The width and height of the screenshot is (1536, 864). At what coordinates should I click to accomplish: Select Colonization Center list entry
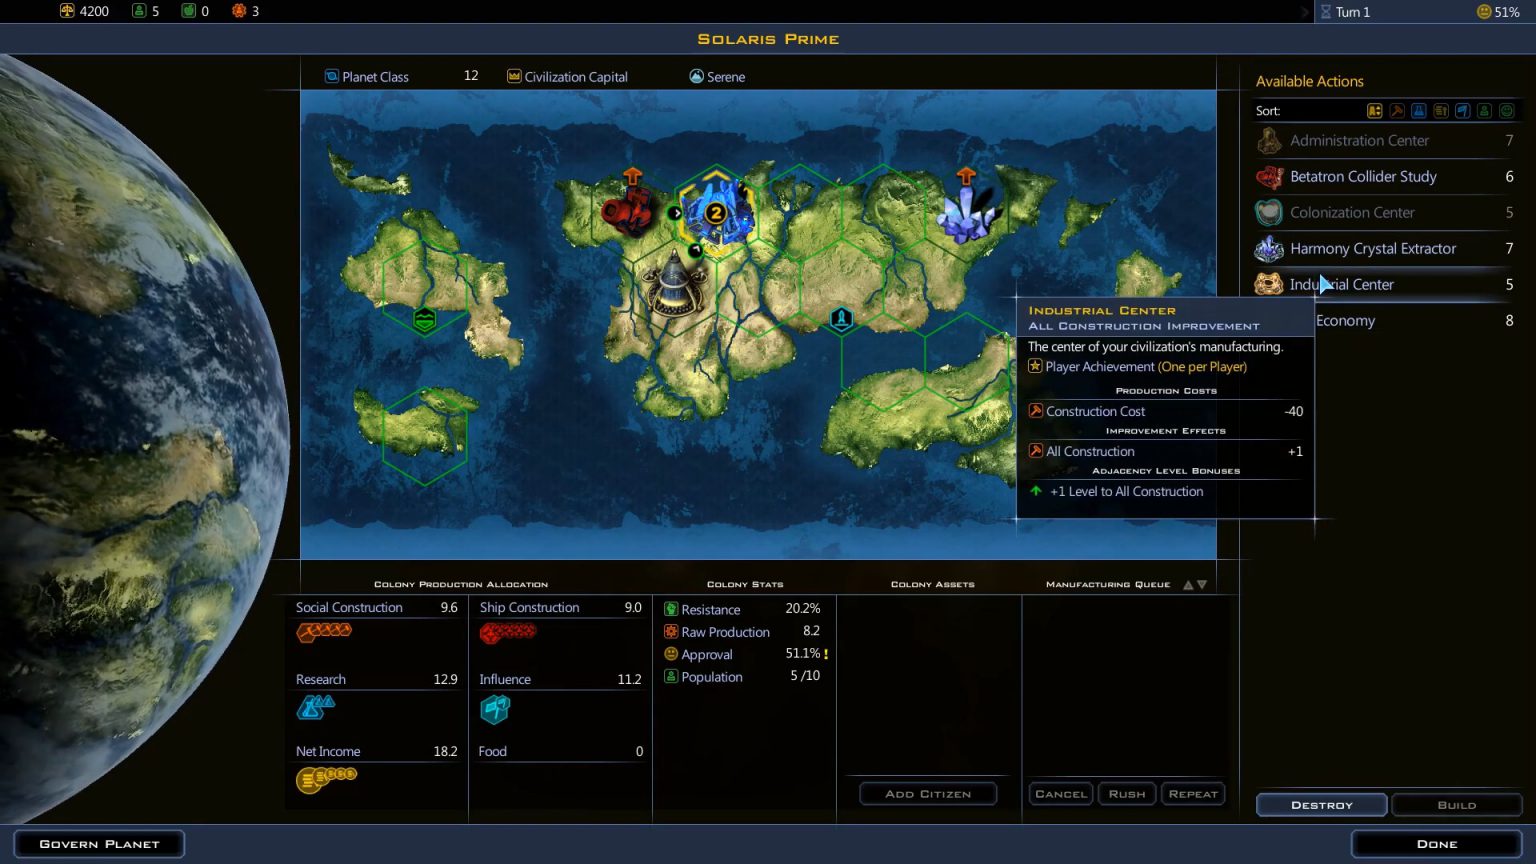click(1386, 213)
